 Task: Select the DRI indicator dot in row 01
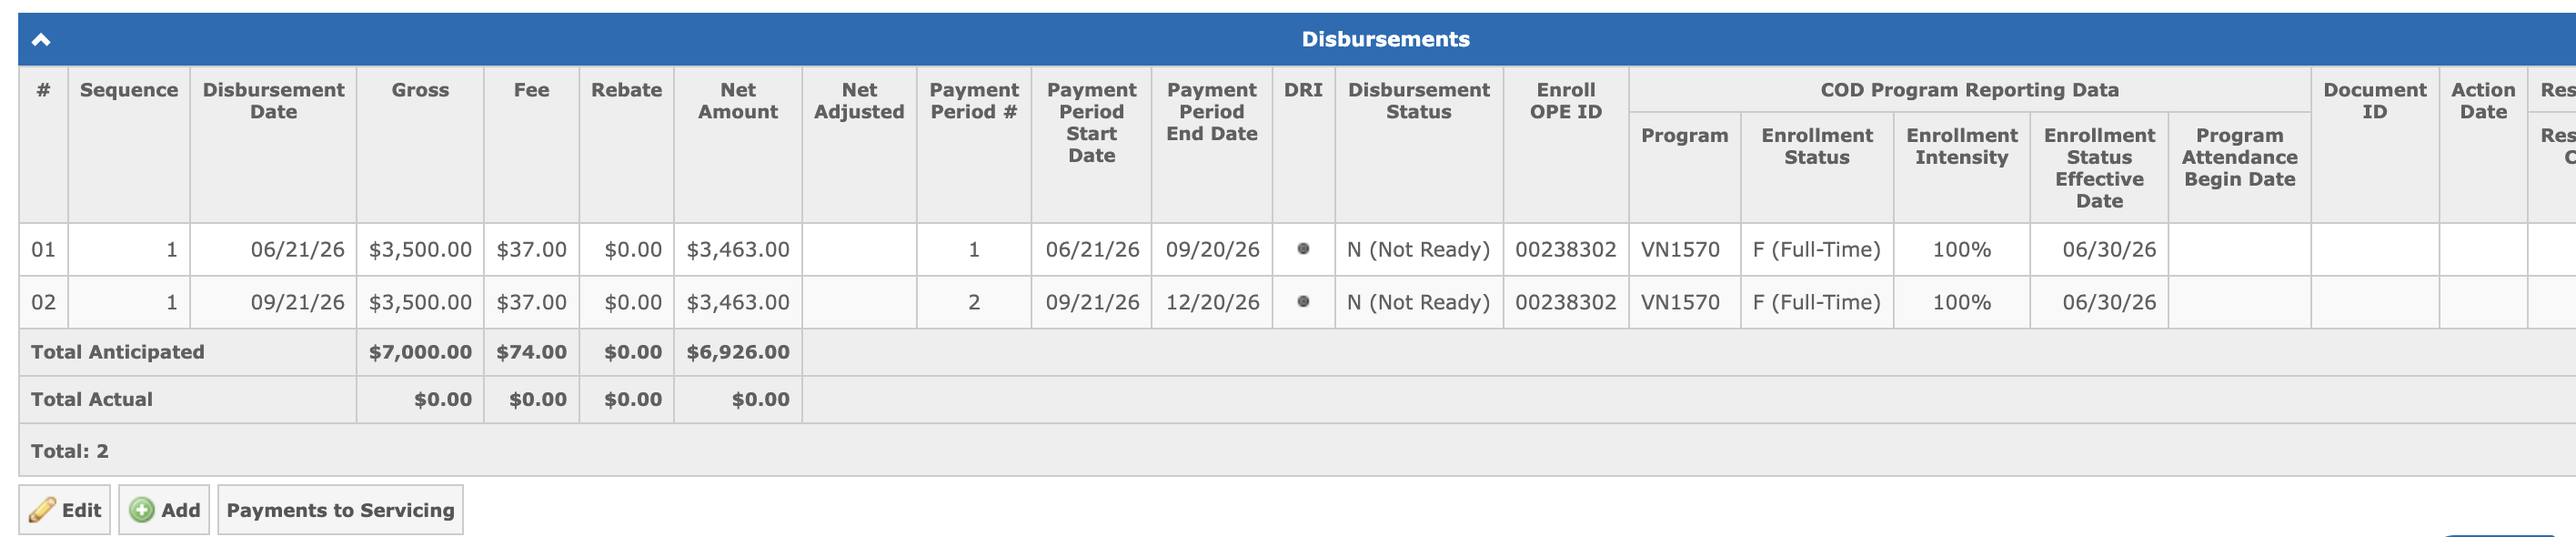click(1303, 249)
